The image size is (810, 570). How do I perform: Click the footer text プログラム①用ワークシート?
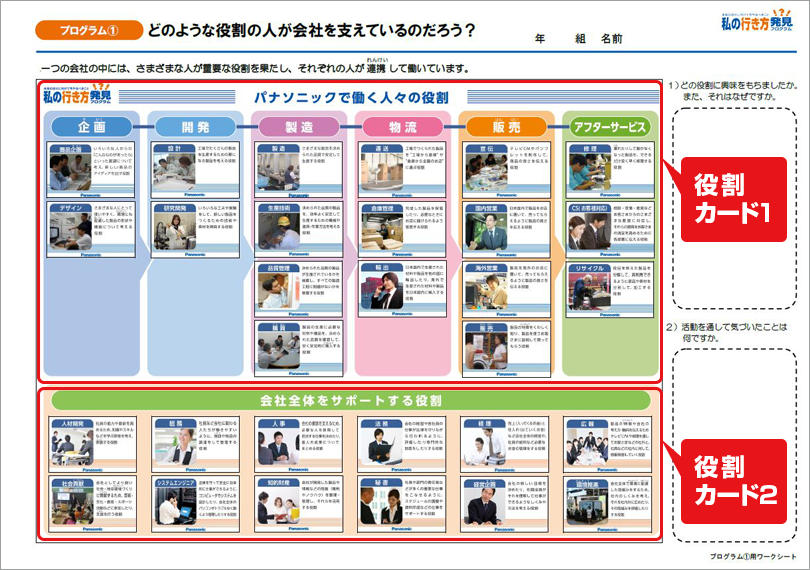pyautogui.click(x=753, y=556)
